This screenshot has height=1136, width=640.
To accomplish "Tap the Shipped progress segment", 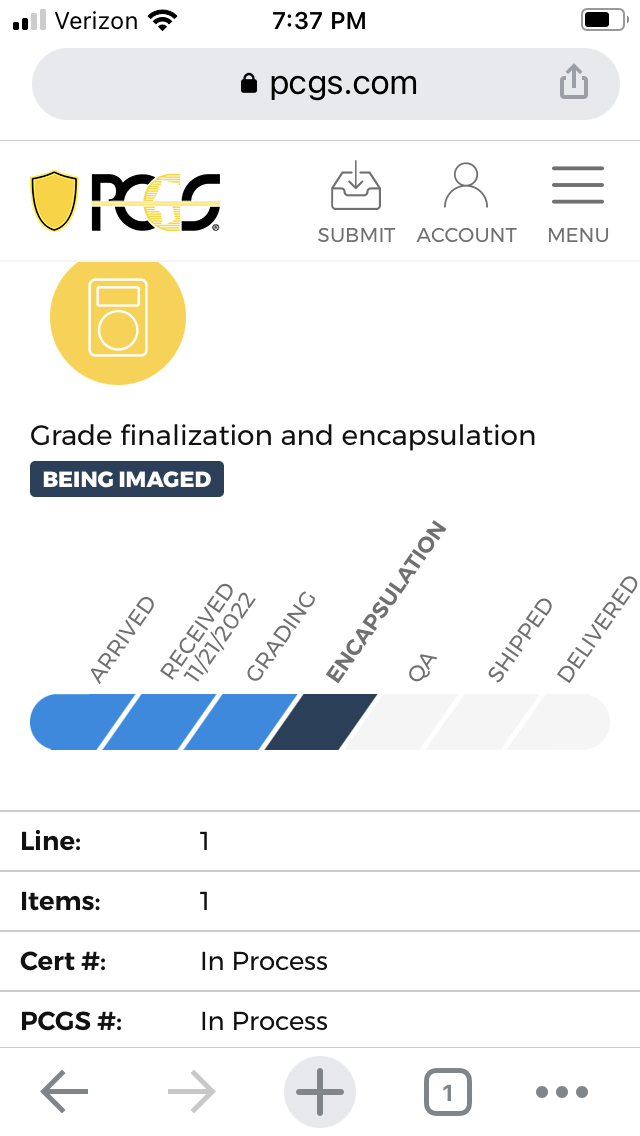I will 482,722.
